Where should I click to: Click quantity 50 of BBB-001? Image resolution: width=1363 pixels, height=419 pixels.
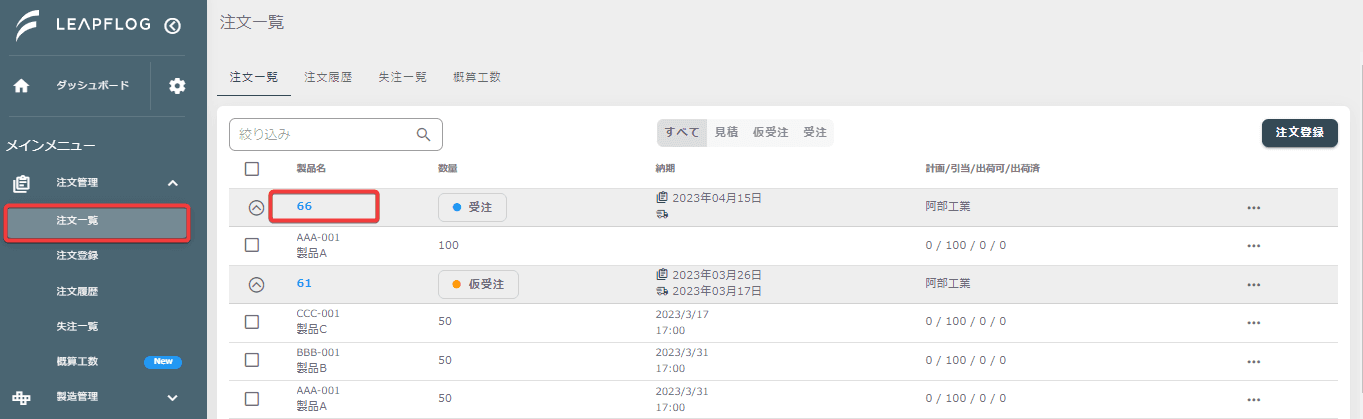coord(446,360)
